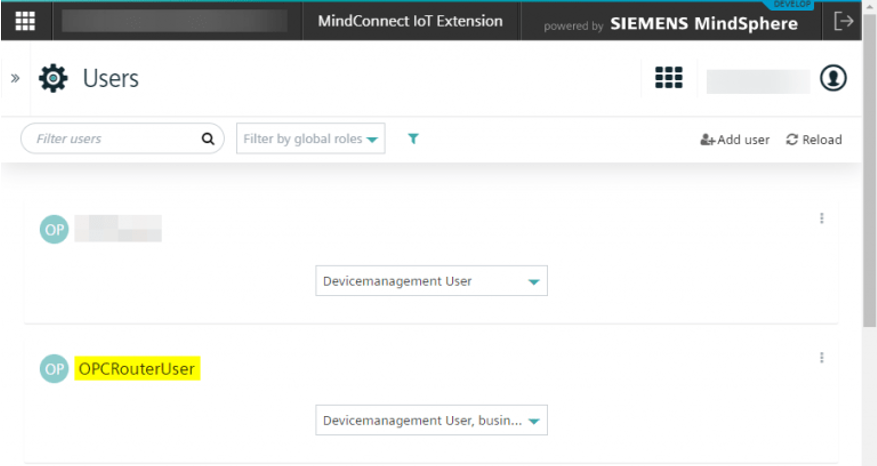Viewport: 877px width, 466px height.
Task: Expand the side navigation with double chevron
Action: 15,78
